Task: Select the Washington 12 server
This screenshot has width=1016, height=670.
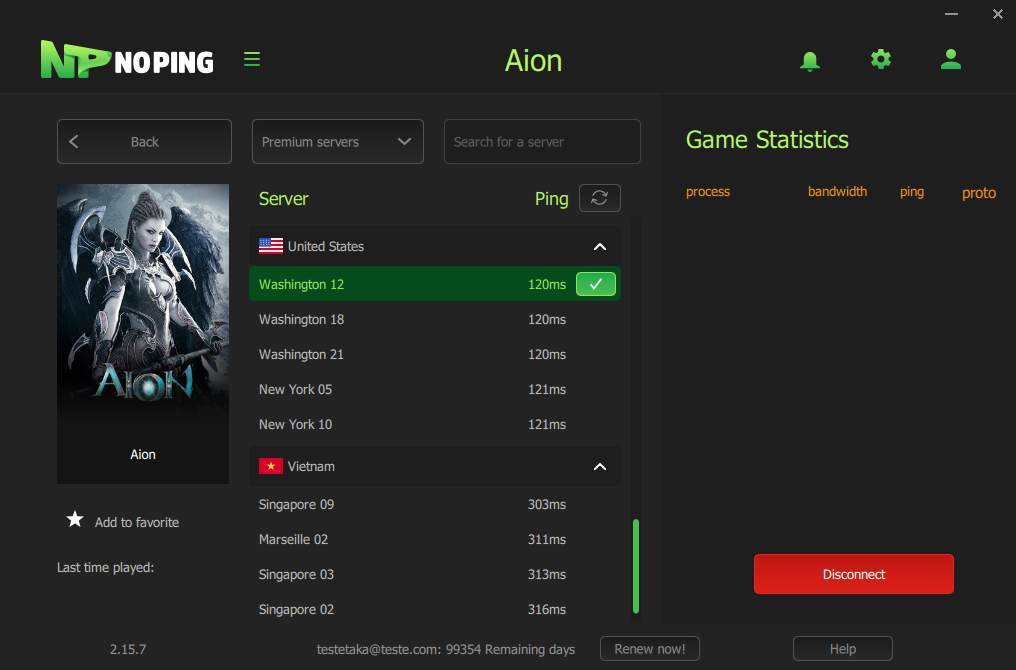Action: click(x=435, y=284)
